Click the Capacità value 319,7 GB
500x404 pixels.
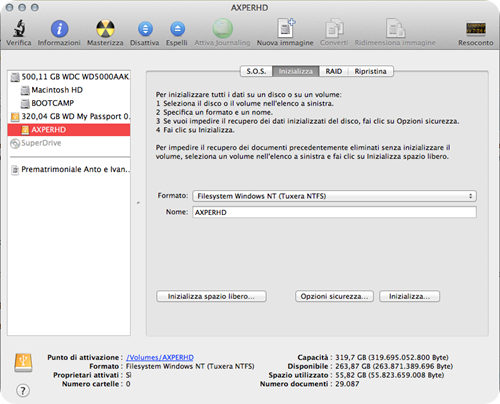coord(392,357)
